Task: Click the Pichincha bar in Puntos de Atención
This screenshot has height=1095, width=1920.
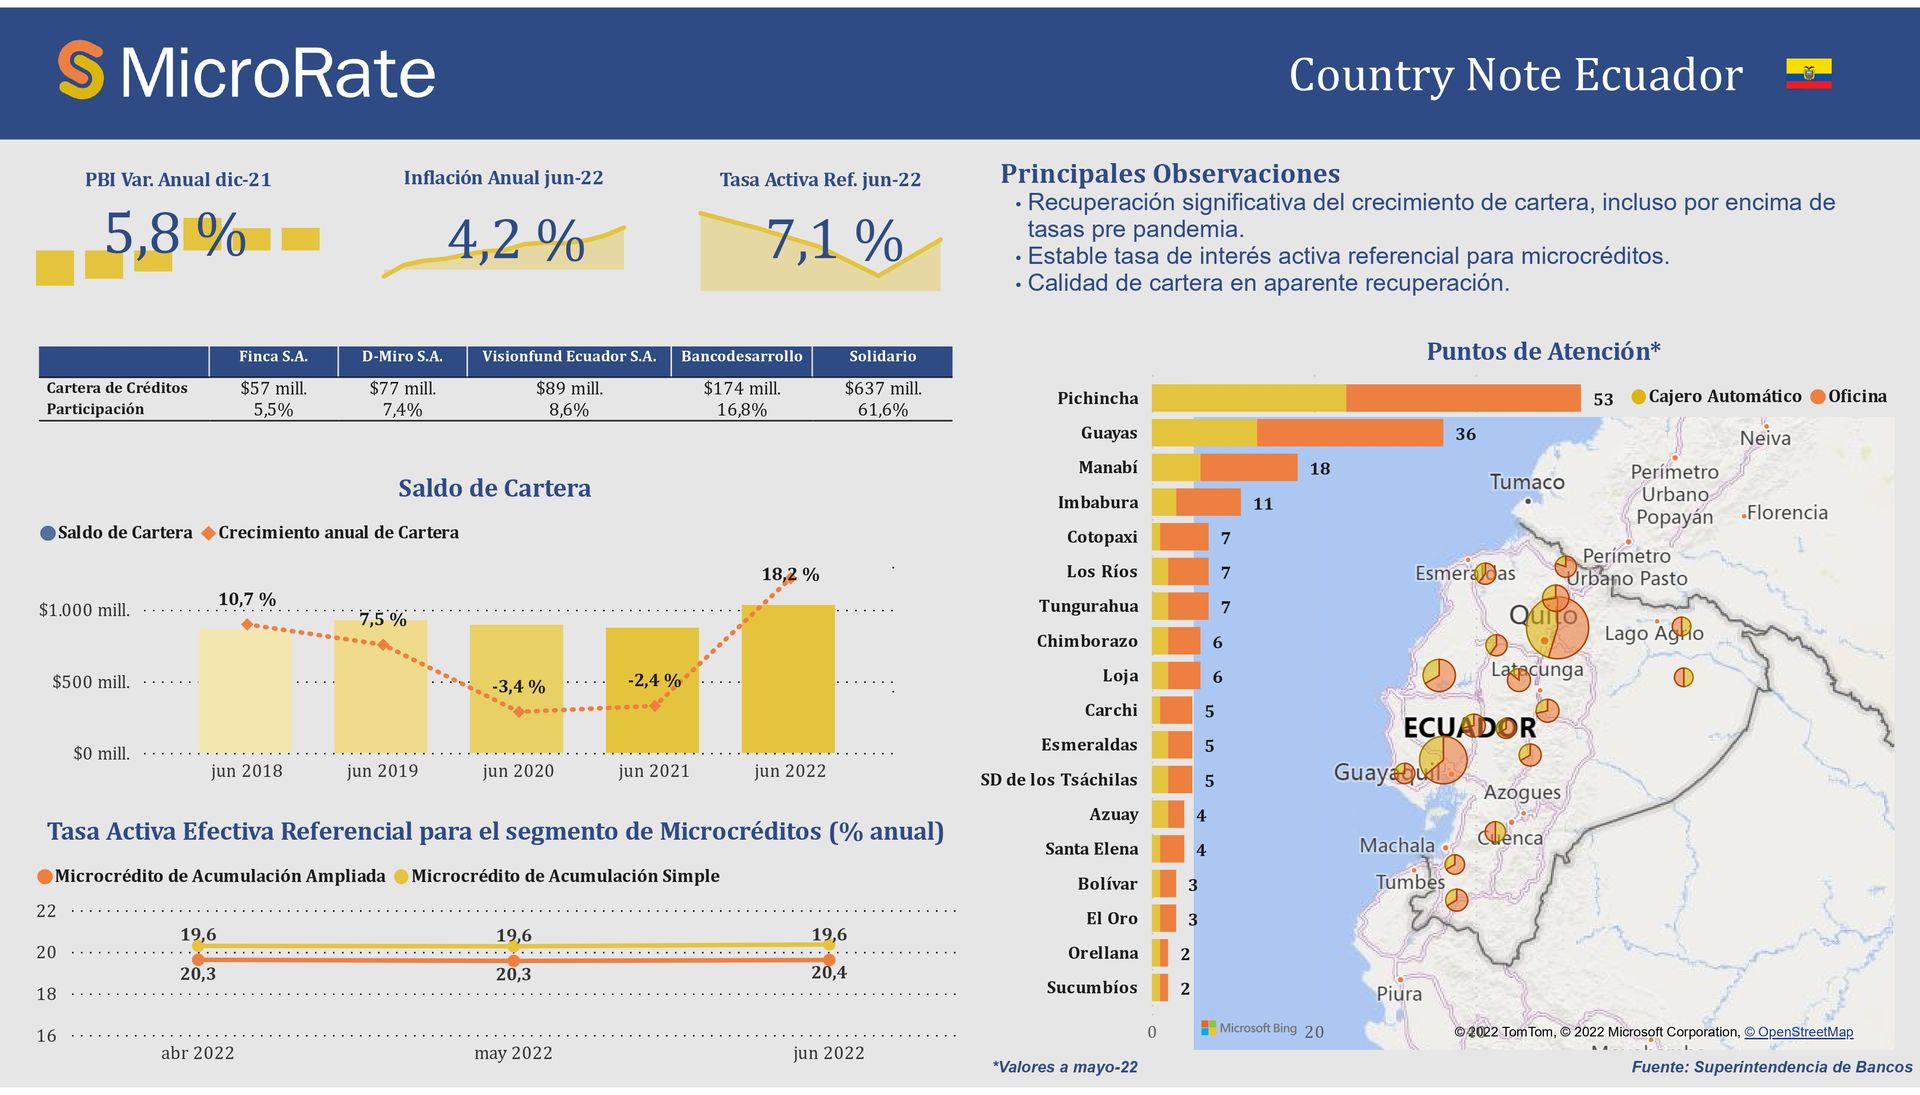Action: [1365, 398]
